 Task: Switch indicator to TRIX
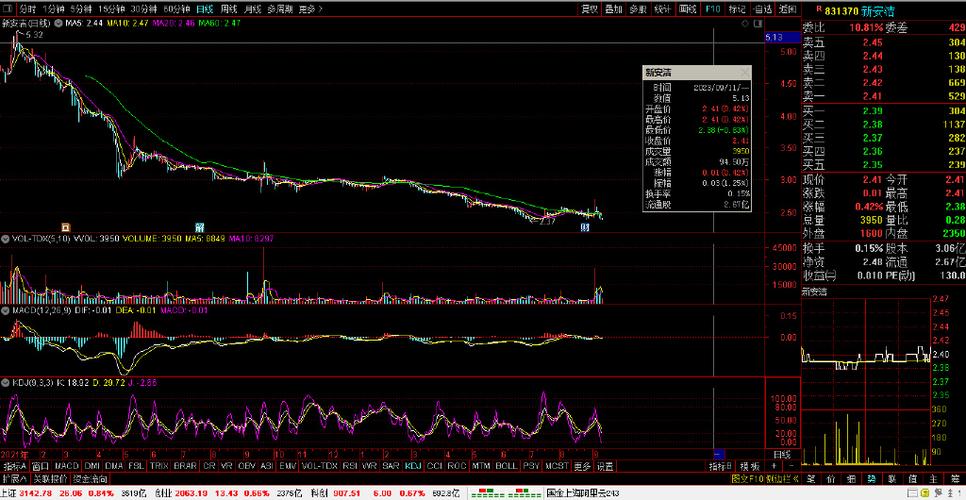coord(159,466)
